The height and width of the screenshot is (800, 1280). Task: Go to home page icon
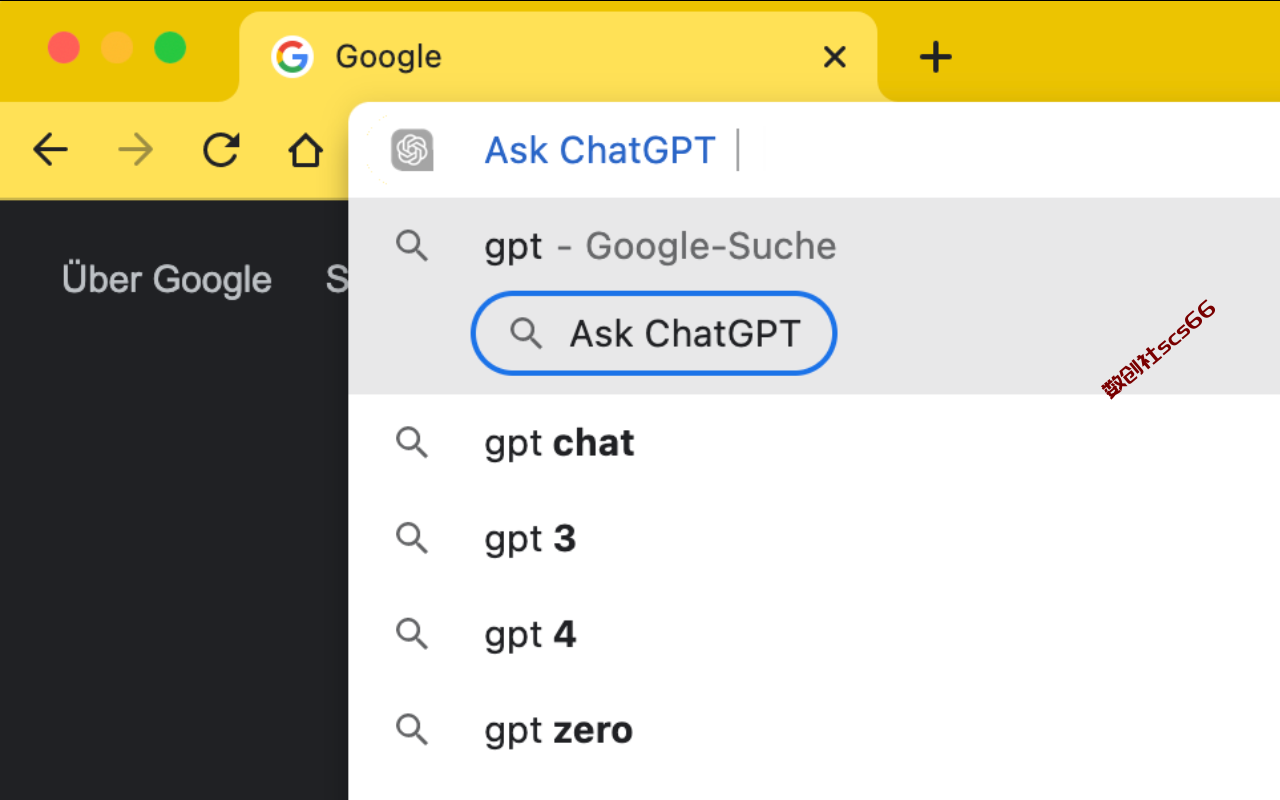tap(306, 151)
